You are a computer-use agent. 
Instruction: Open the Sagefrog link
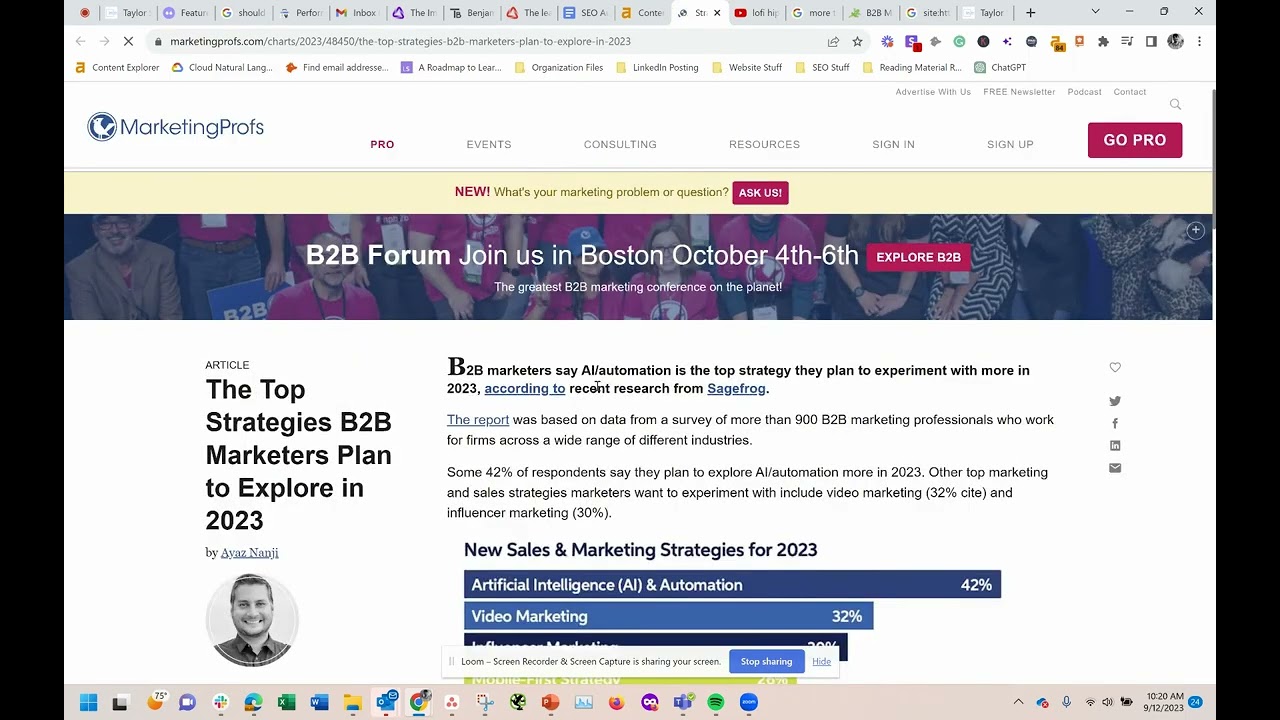coord(736,389)
